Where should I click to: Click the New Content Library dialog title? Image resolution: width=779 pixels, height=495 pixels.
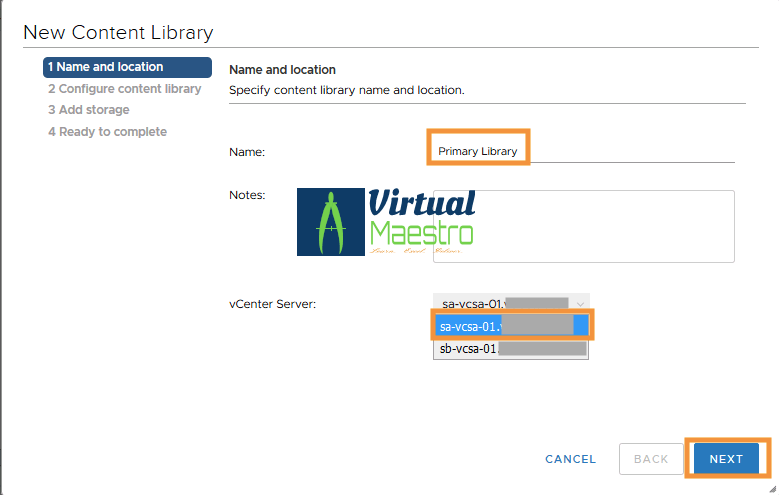tap(118, 32)
